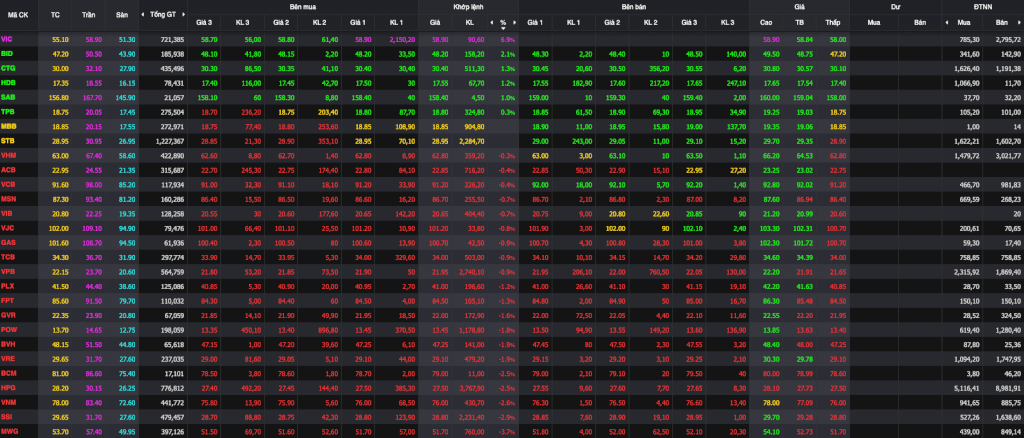Click VNM high price 78.00

(x=771, y=401)
